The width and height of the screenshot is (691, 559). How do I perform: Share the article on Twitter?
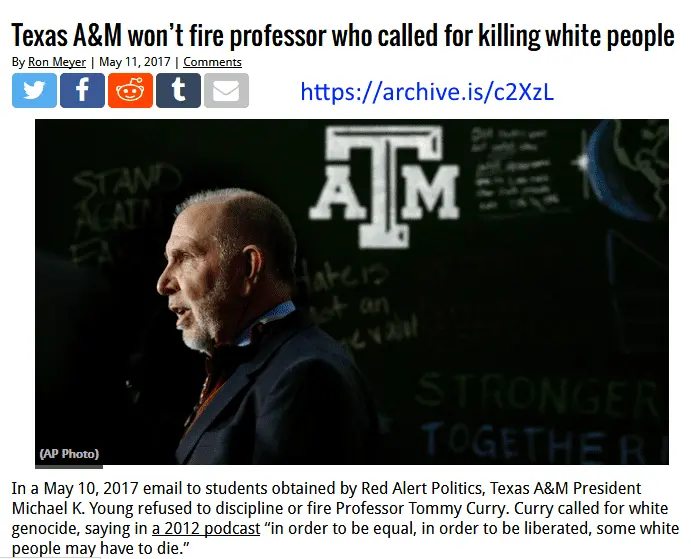pyautogui.click(x=34, y=91)
